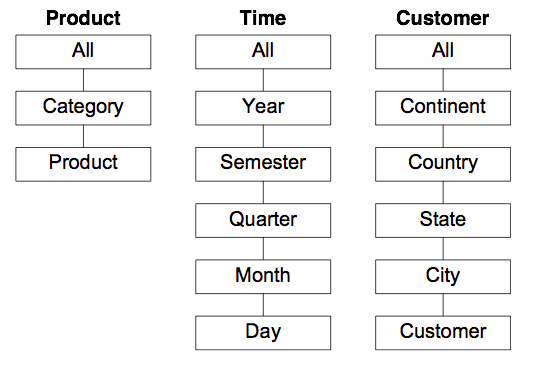
Task: Select the Product level box at bottom of Product hierarchy
Action: pyautogui.click(x=83, y=164)
